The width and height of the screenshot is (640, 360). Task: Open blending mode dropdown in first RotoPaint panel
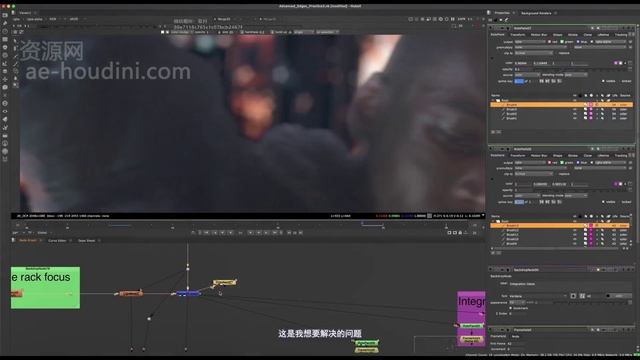pyautogui.click(x=576, y=75)
